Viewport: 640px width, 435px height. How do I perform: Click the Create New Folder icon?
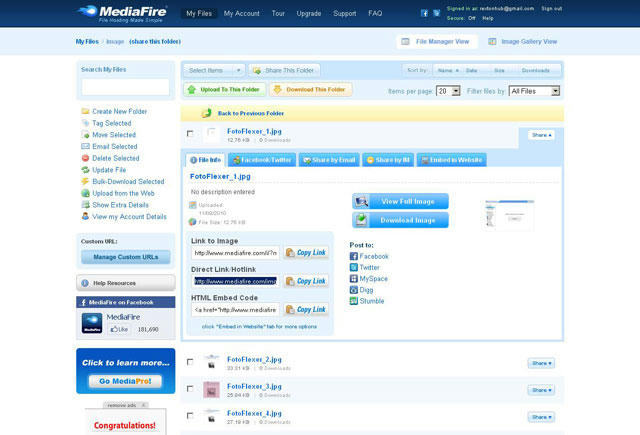(85, 111)
